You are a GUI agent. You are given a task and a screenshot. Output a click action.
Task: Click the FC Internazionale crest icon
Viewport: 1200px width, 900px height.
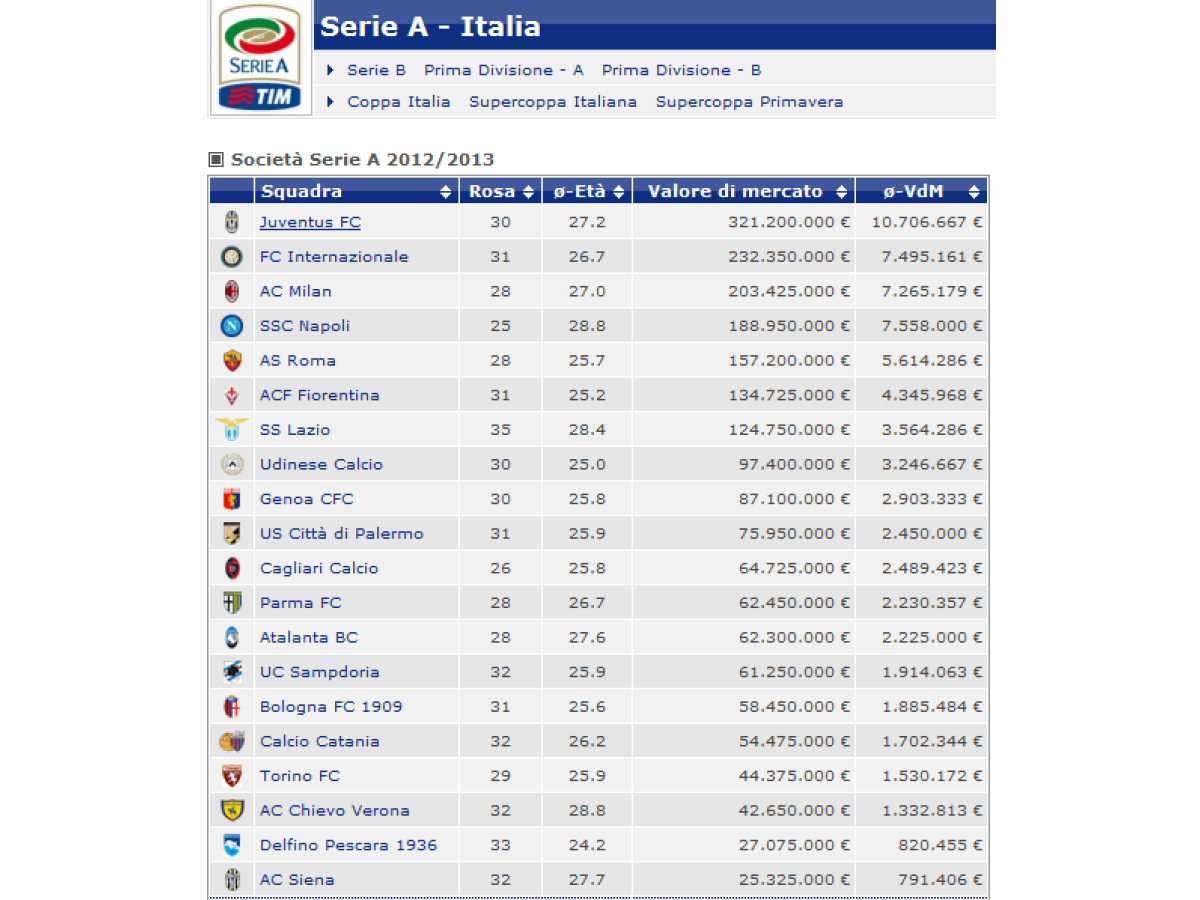(232, 257)
